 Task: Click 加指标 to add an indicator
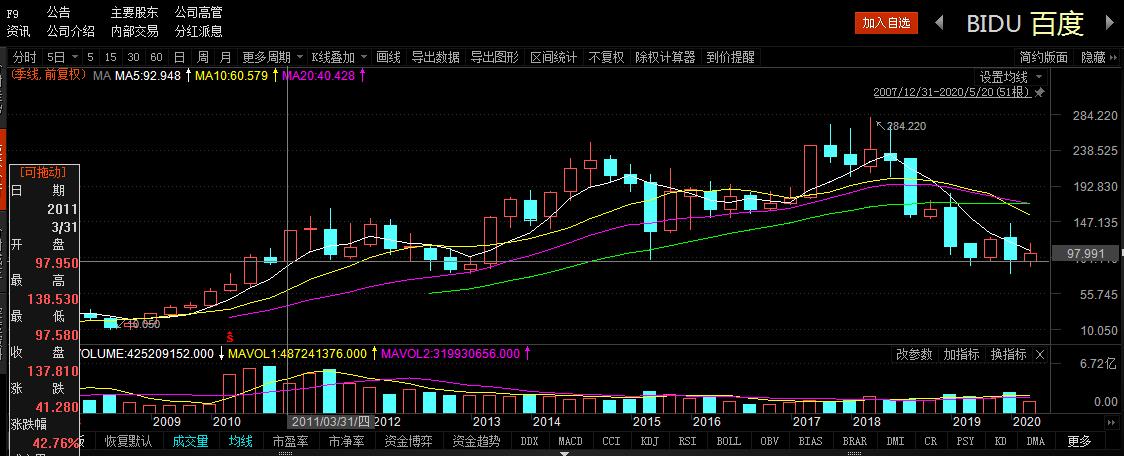[x=961, y=354]
